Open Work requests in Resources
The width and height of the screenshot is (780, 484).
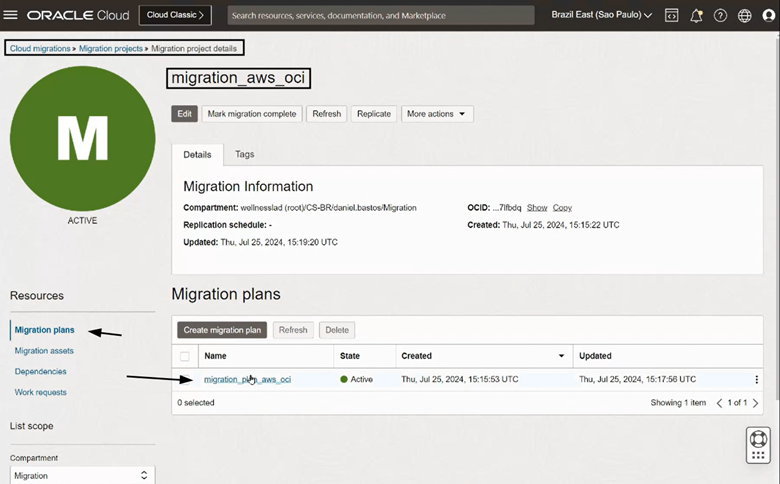[40, 392]
